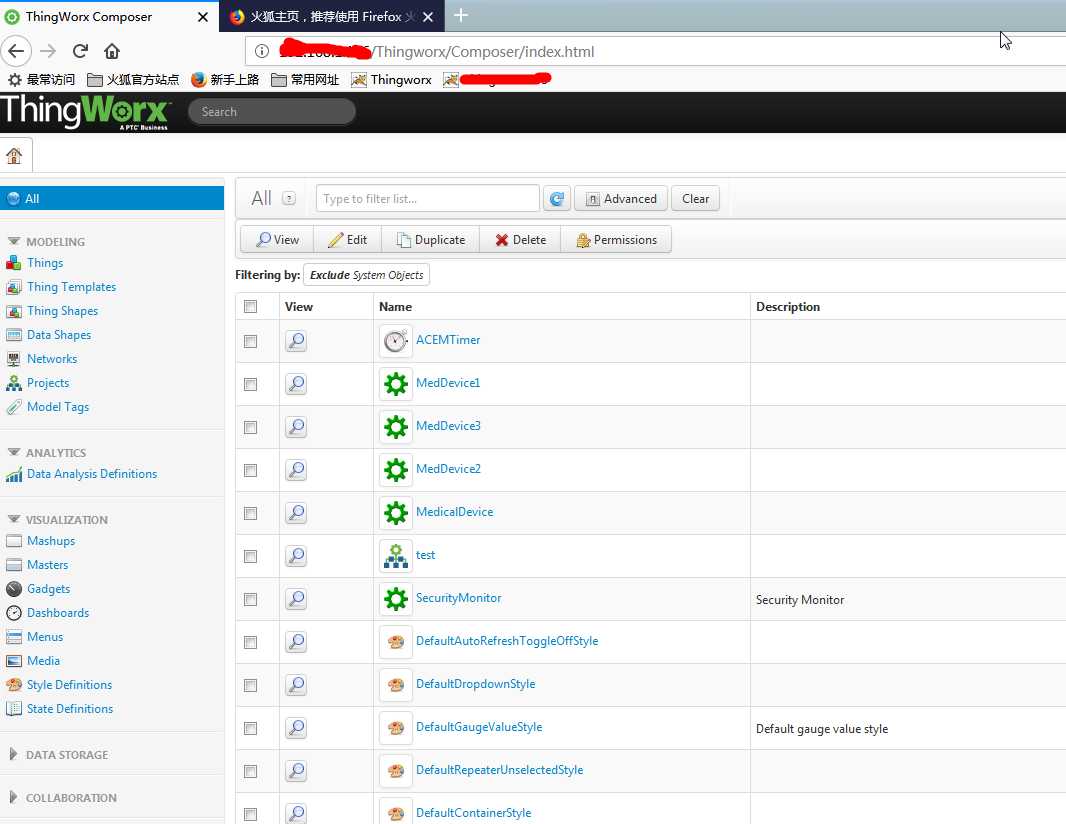Image resolution: width=1066 pixels, height=824 pixels.
Task: Open the 常用网址 bookmarks folder
Action: tap(305, 80)
